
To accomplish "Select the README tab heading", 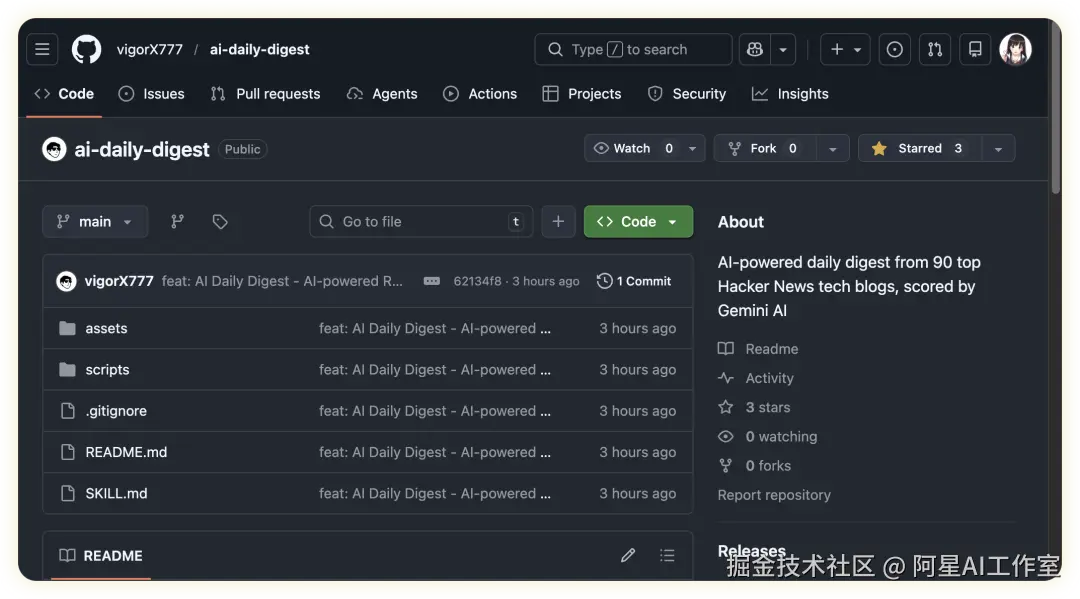I will [101, 556].
